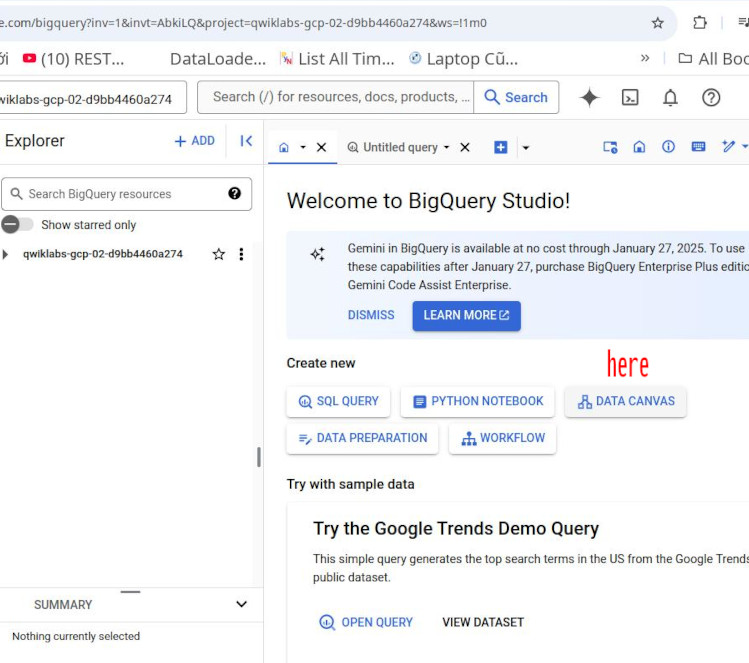Click the info circle icon in the toolbar
The height and width of the screenshot is (663, 749).
pyautogui.click(x=668, y=147)
